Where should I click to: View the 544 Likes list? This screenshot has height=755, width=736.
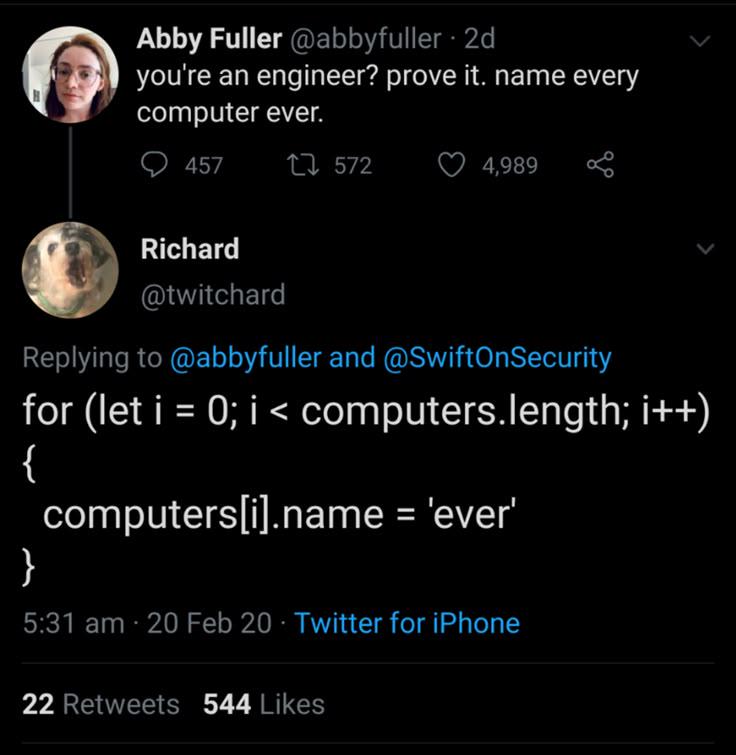[264, 704]
